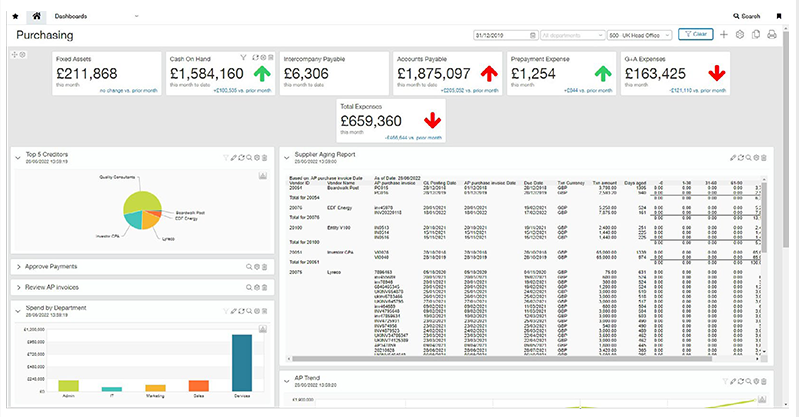Click the orange Lyreco pie slice
This screenshot has width=799, height=417.
tap(149, 220)
